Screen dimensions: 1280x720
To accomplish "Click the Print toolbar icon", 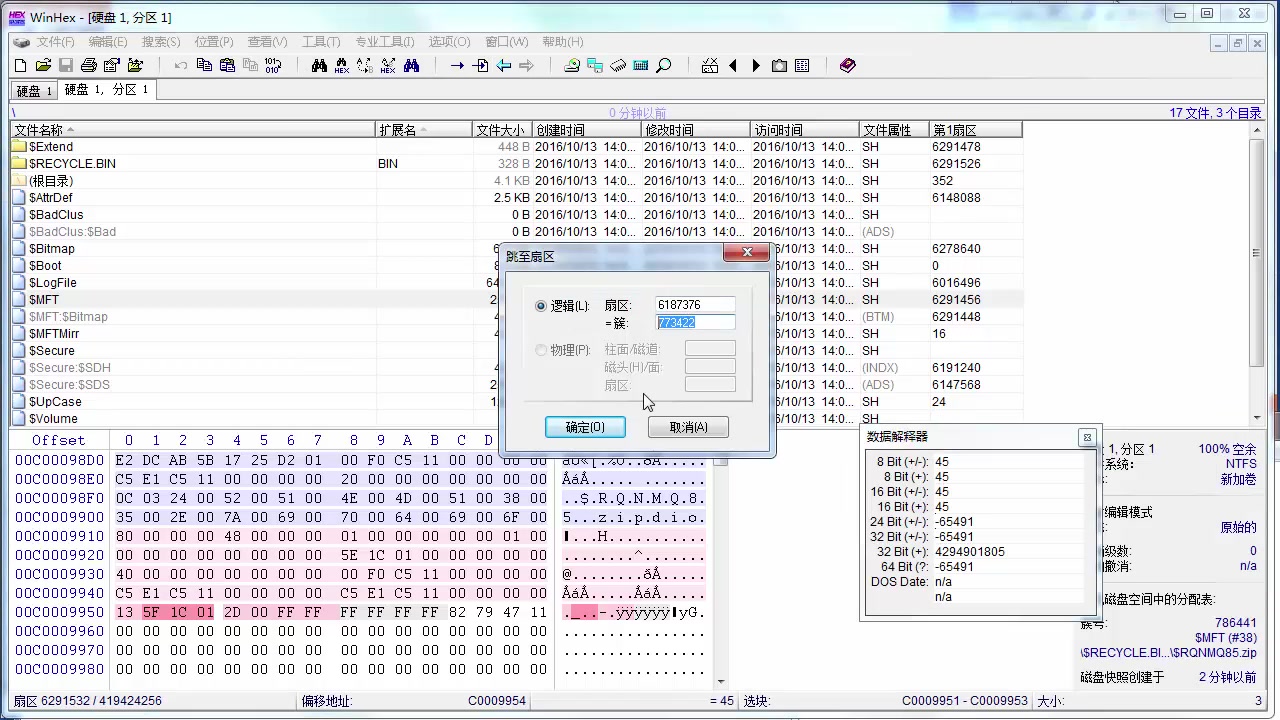I will coord(89,66).
